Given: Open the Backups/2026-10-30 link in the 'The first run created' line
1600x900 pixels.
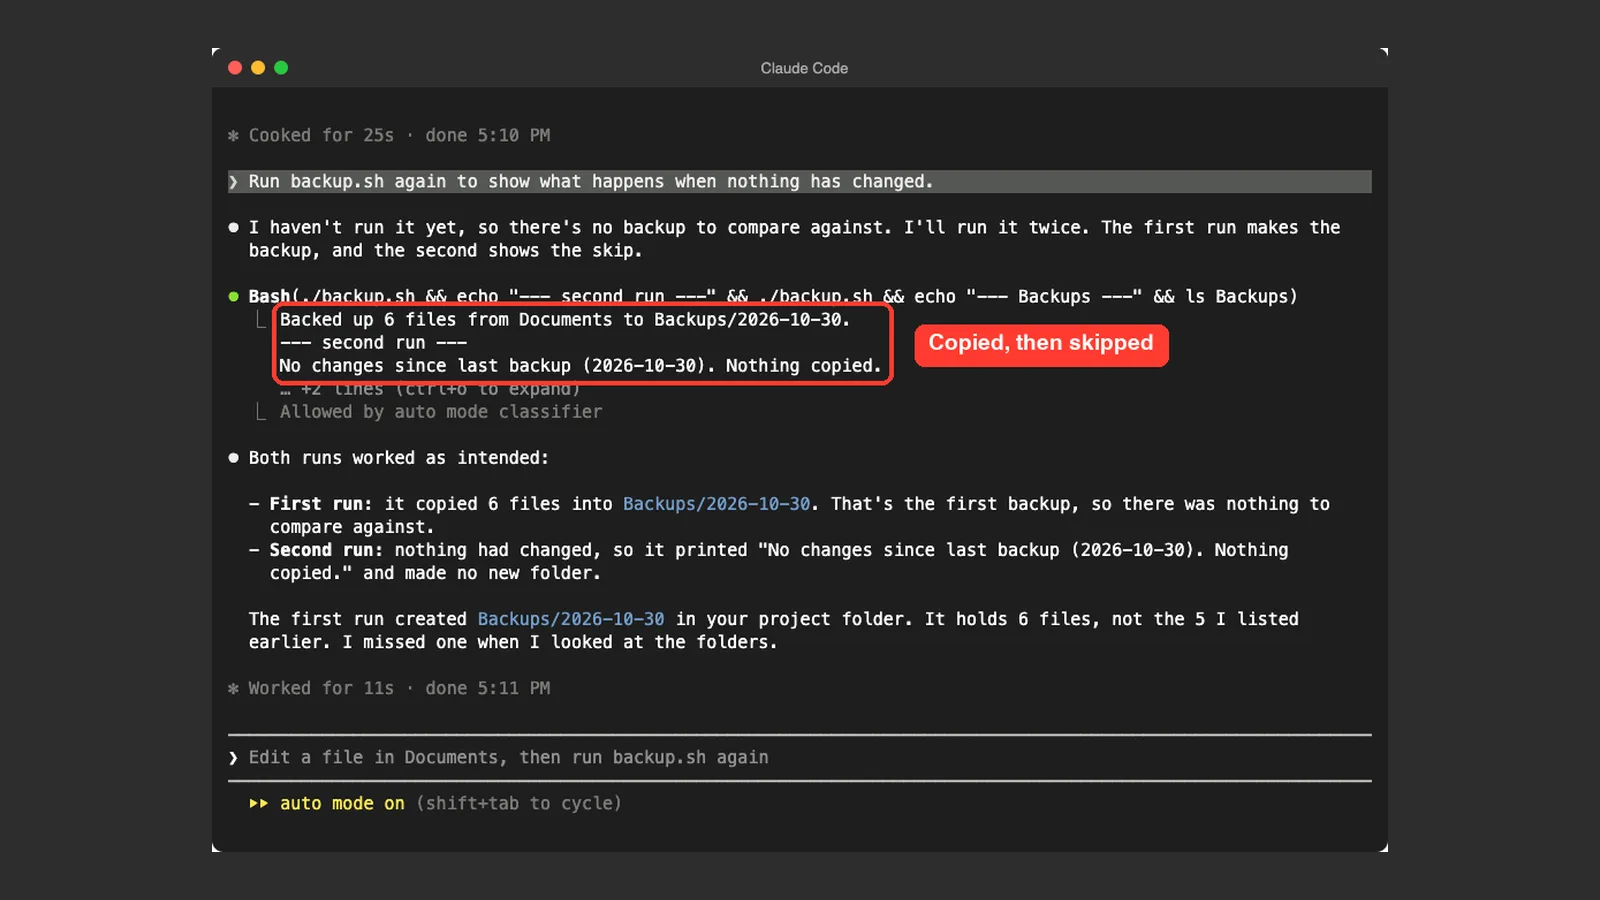Looking at the screenshot, I should [571, 619].
